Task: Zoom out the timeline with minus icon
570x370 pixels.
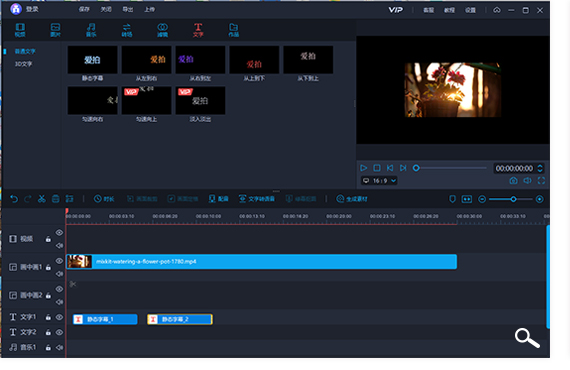Action: (482, 199)
